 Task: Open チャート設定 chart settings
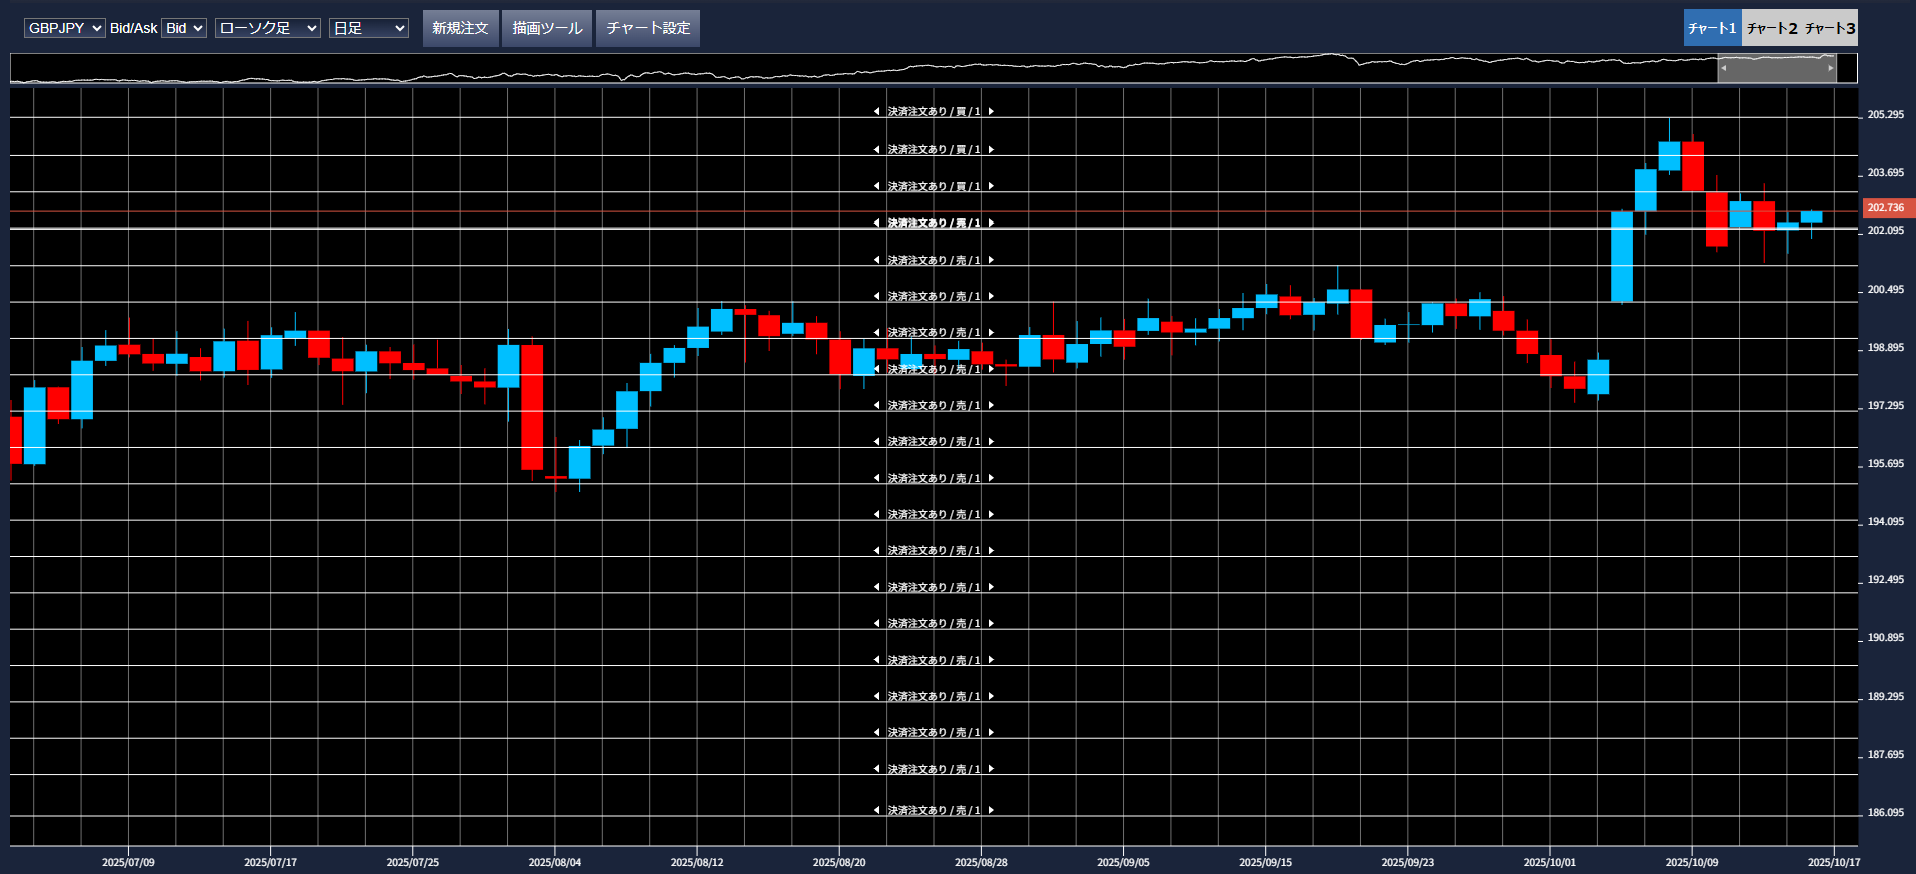pyautogui.click(x=648, y=28)
